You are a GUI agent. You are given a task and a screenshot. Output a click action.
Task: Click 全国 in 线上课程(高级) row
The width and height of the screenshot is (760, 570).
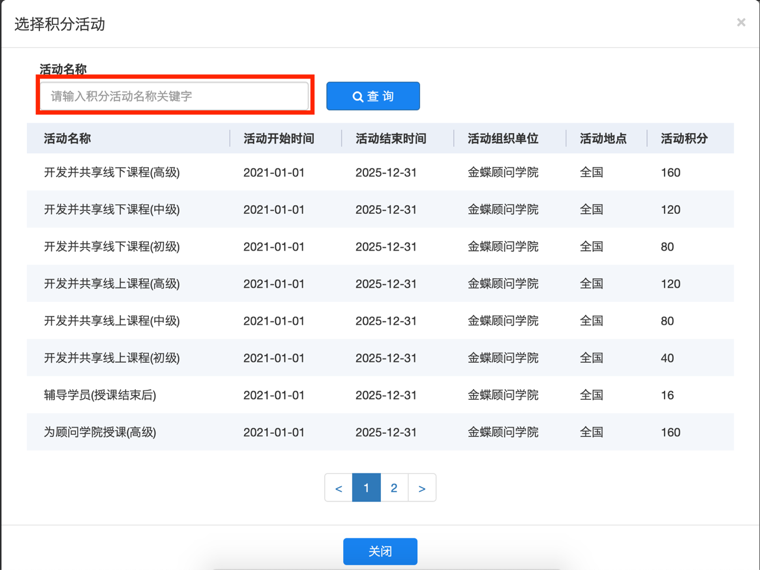coord(591,284)
